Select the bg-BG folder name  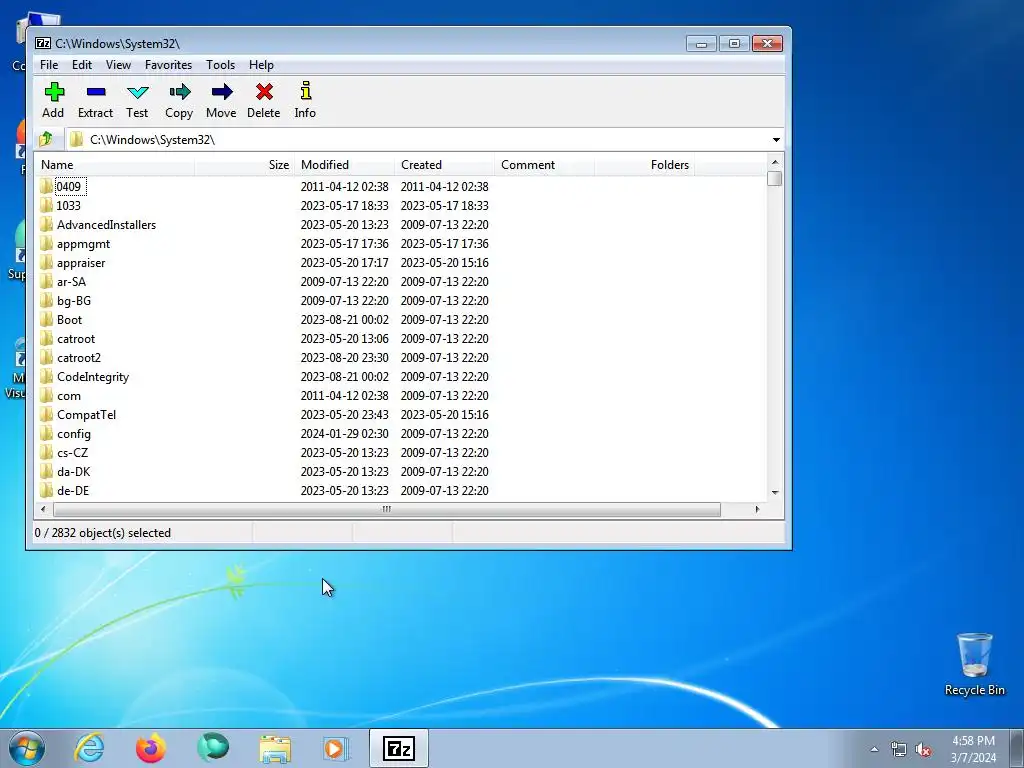click(x=74, y=300)
